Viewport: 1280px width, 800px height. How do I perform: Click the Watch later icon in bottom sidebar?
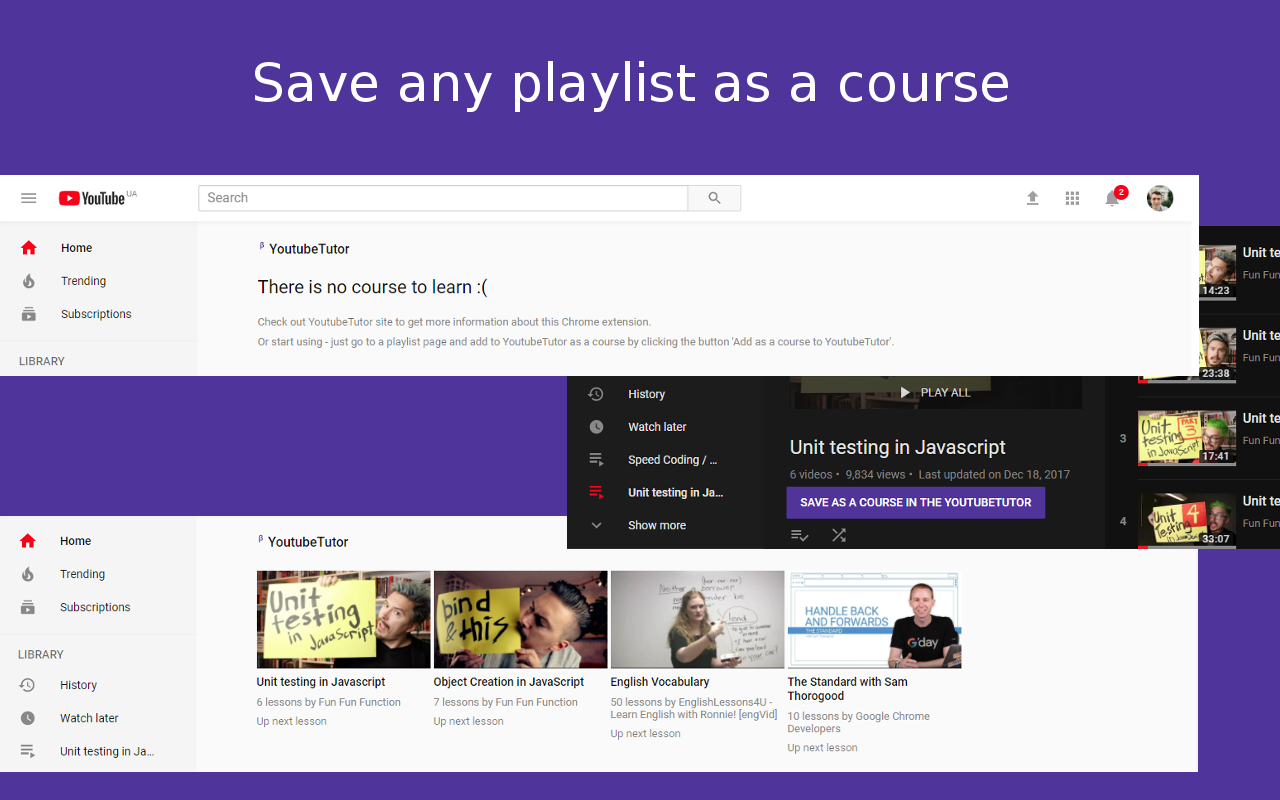point(28,718)
